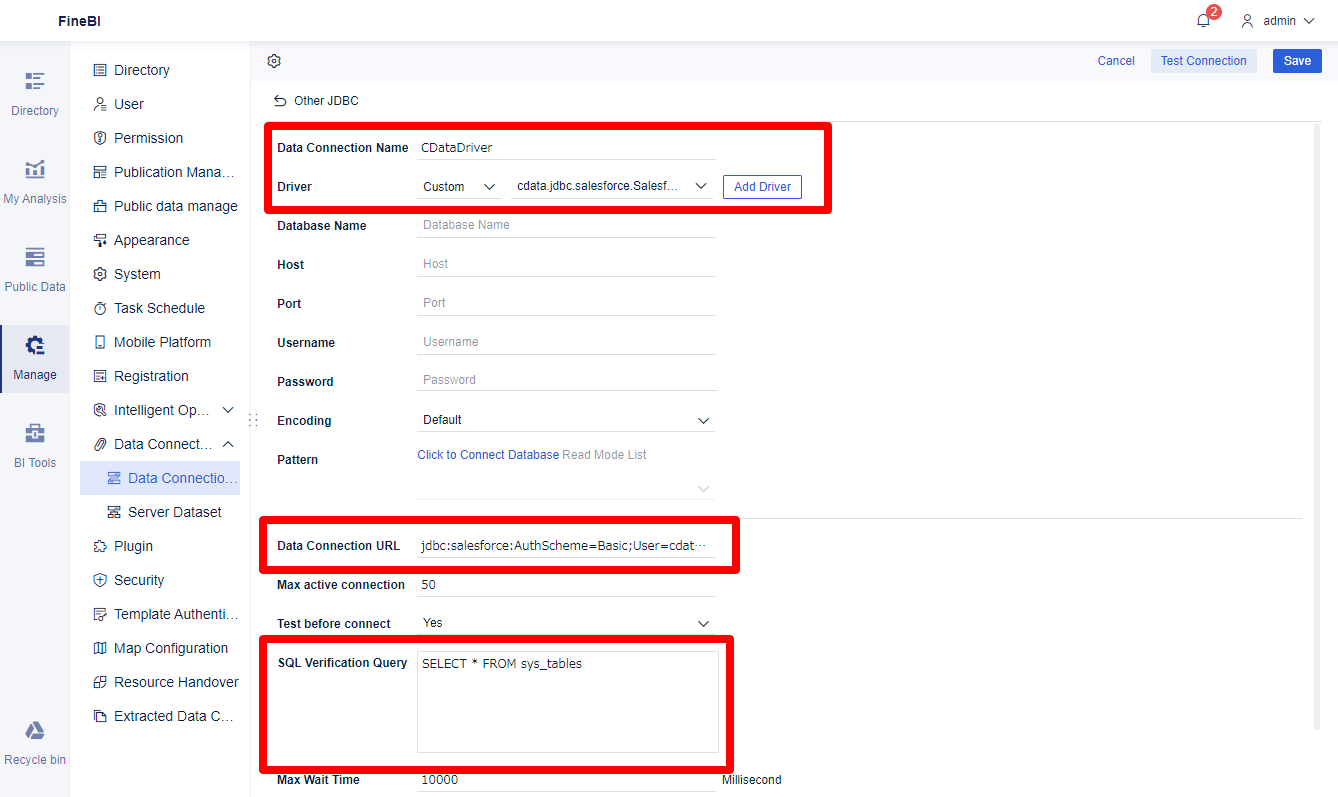Click the settings gear icon above the form
Viewport: 1338px width, 797px height.
coord(274,61)
